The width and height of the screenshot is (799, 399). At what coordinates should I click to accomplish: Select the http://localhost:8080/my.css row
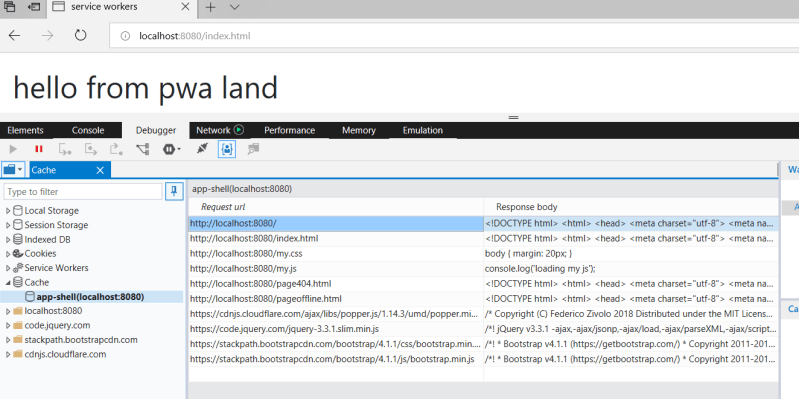click(483, 254)
